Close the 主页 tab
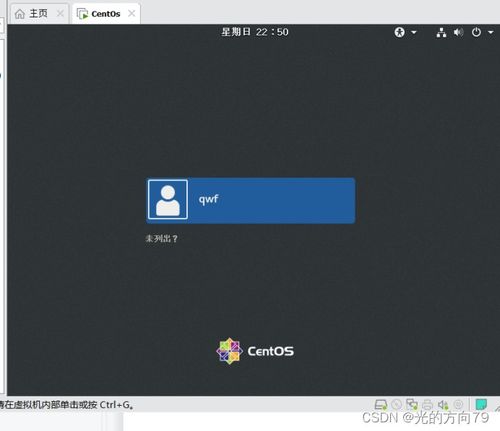Image resolution: width=500 pixels, height=431 pixels. click(x=60, y=14)
